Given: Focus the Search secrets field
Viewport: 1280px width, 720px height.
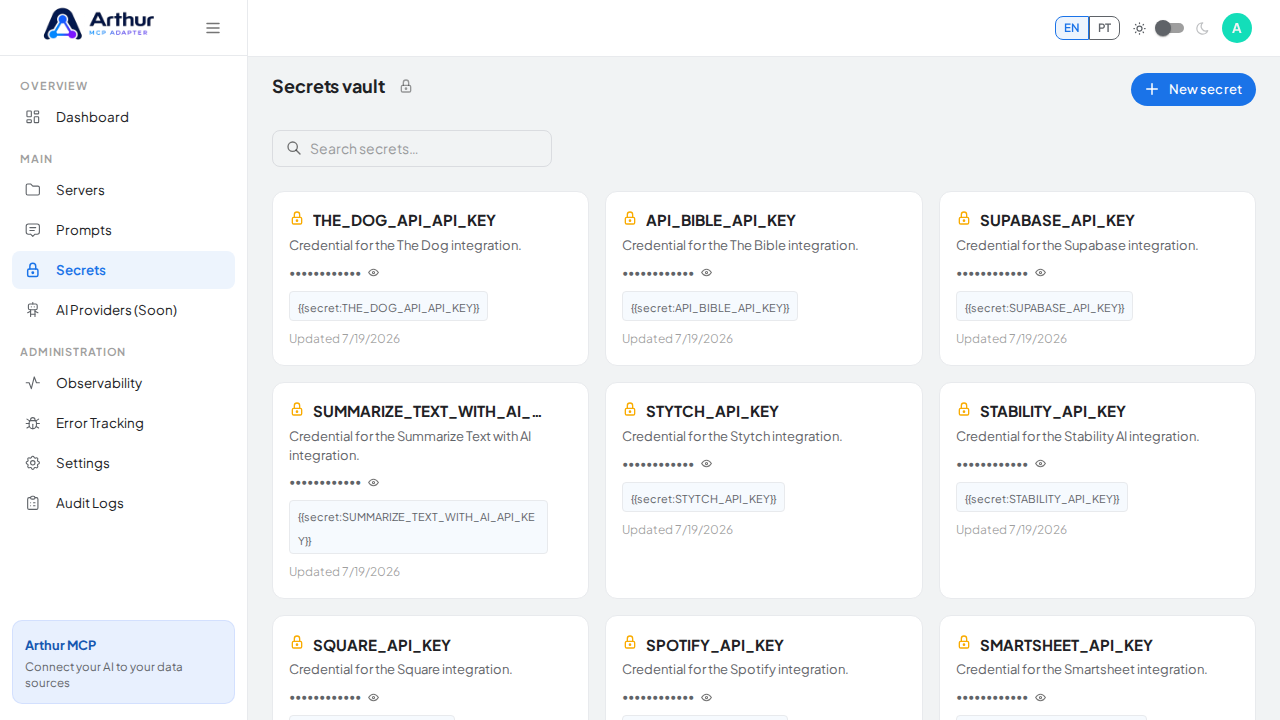Looking at the screenshot, I should 412,148.
